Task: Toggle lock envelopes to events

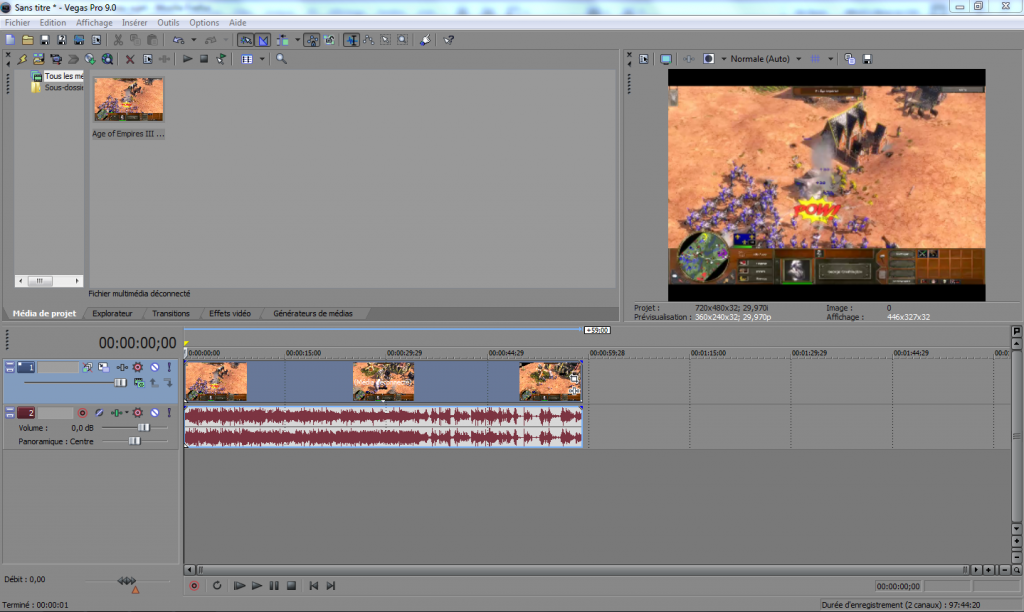Action: (x=312, y=40)
